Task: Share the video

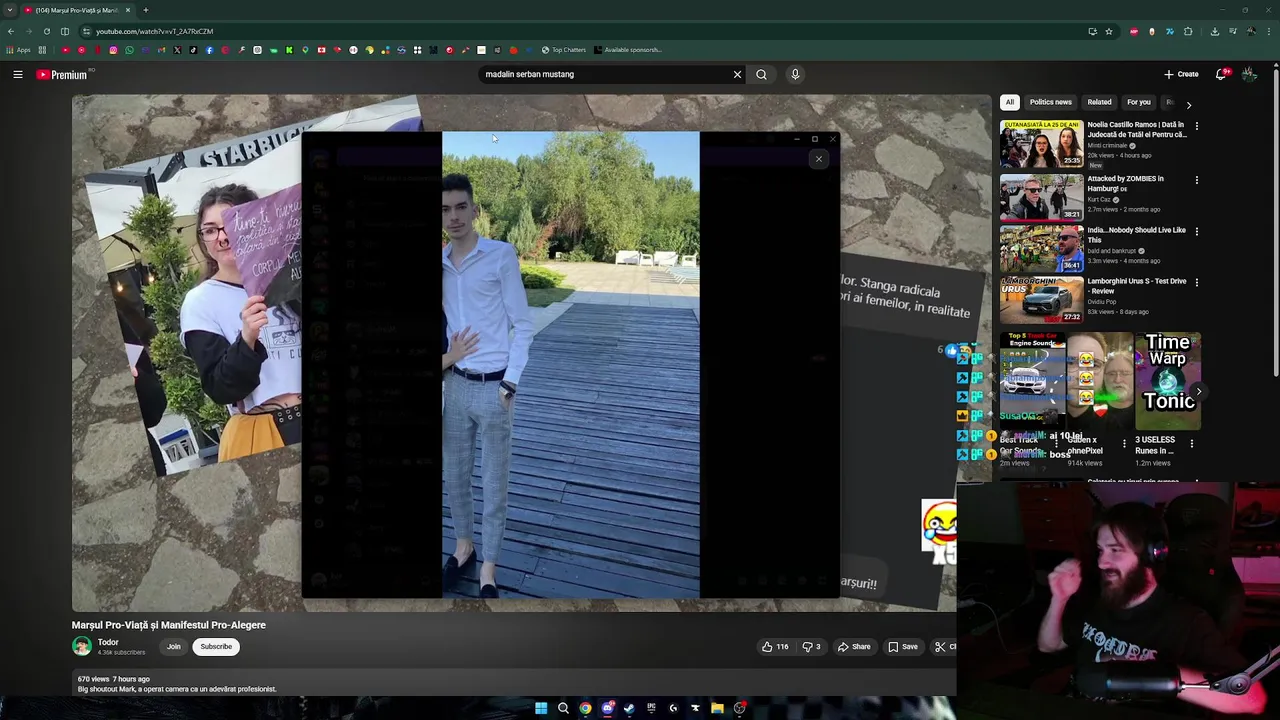Action: pyautogui.click(x=854, y=647)
